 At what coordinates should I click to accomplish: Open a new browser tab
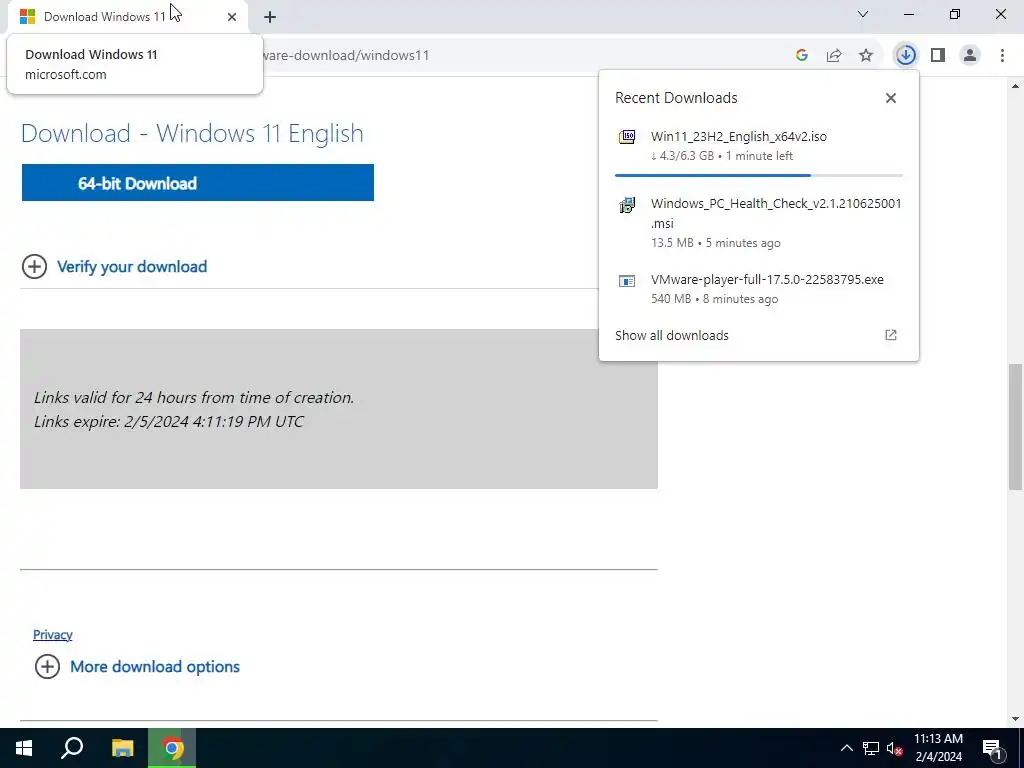(270, 17)
